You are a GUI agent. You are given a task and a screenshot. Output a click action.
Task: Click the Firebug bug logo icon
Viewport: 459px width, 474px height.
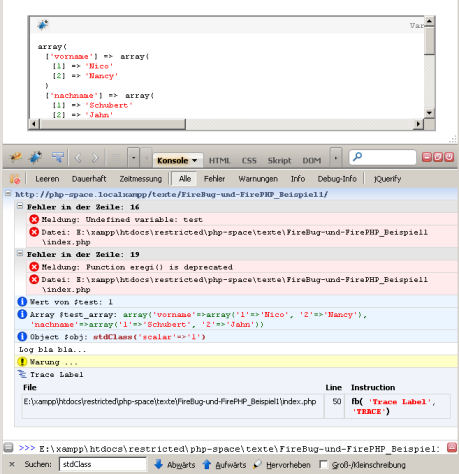coord(16,157)
